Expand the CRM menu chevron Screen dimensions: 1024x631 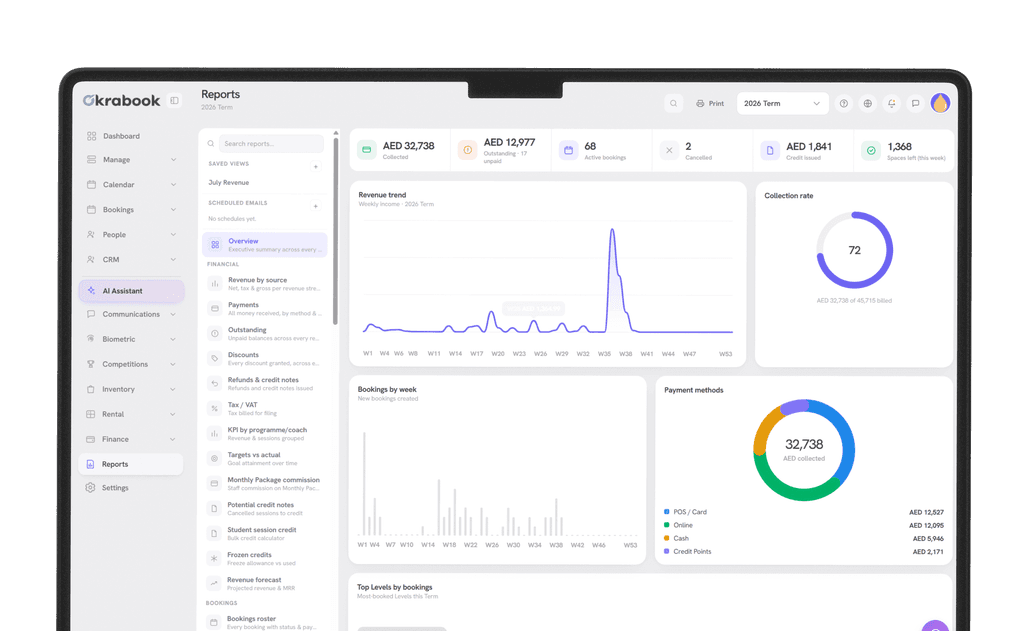(173, 259)
